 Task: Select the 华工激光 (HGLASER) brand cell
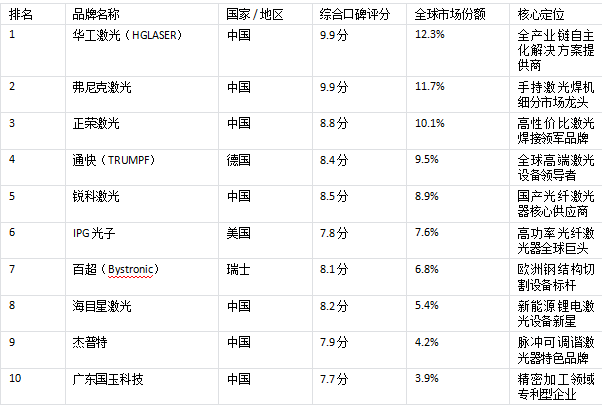122,35
